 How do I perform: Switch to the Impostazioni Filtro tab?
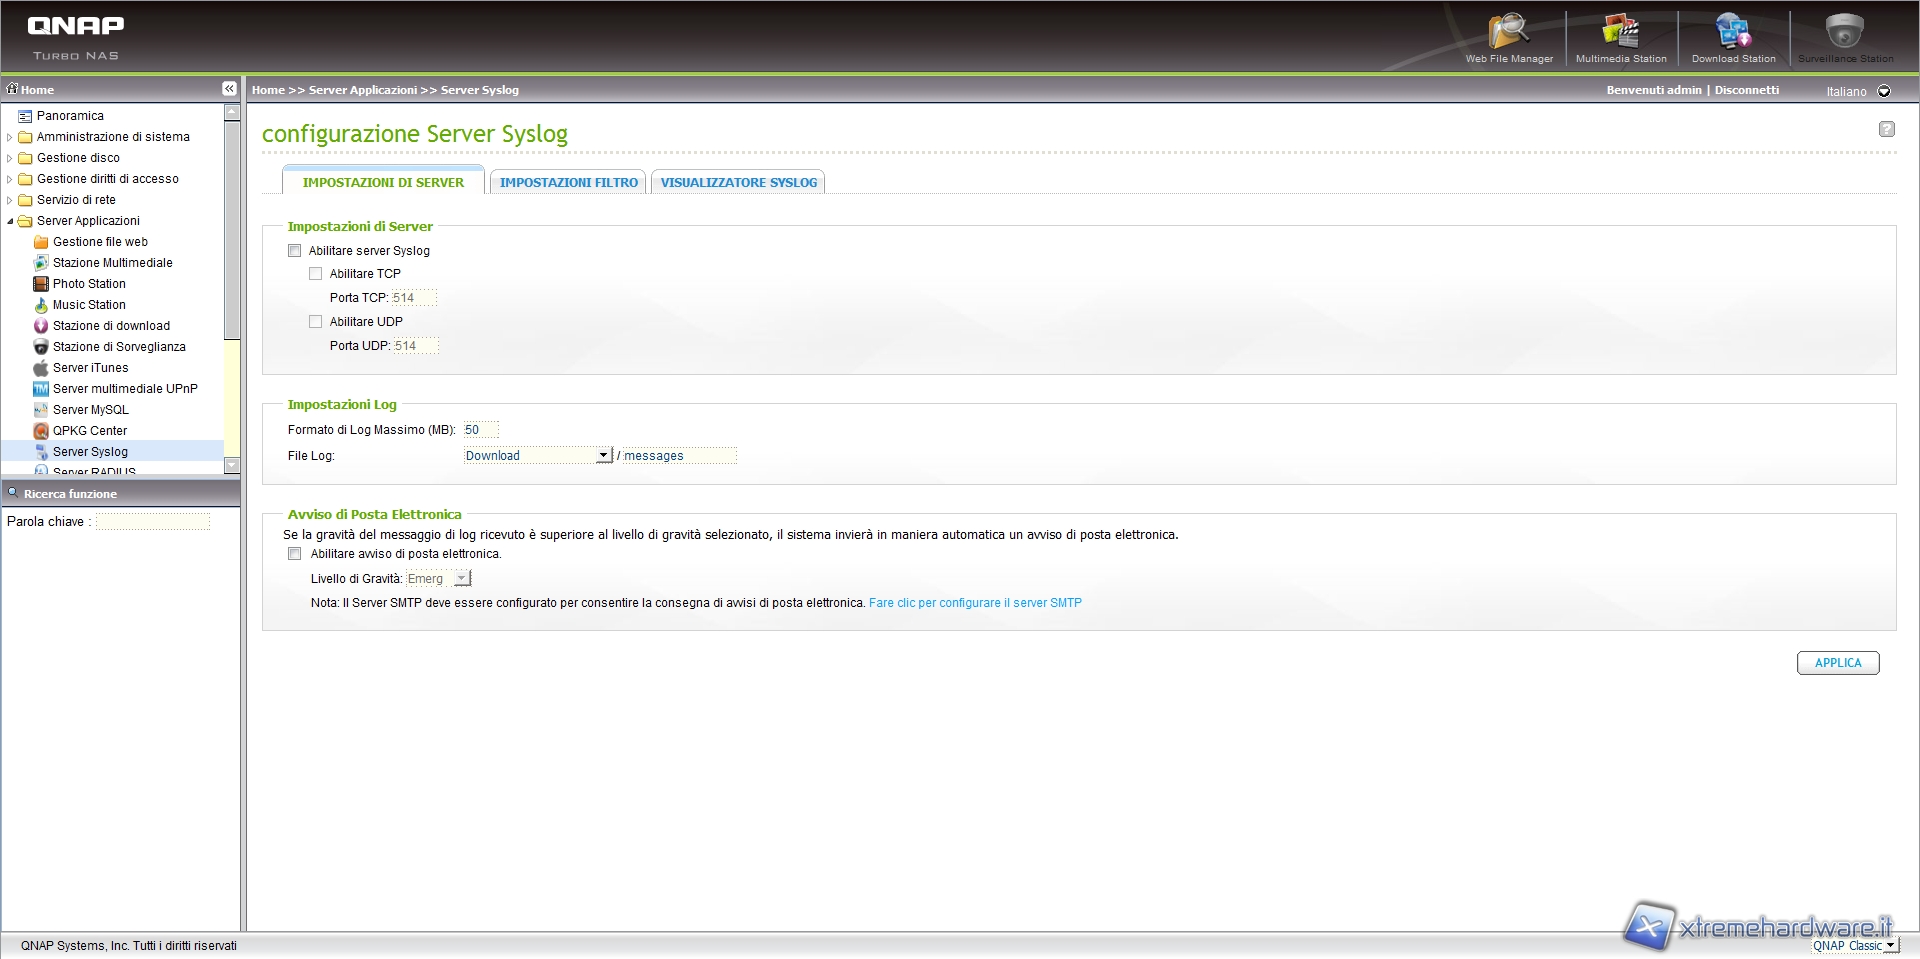click(568, 182)
